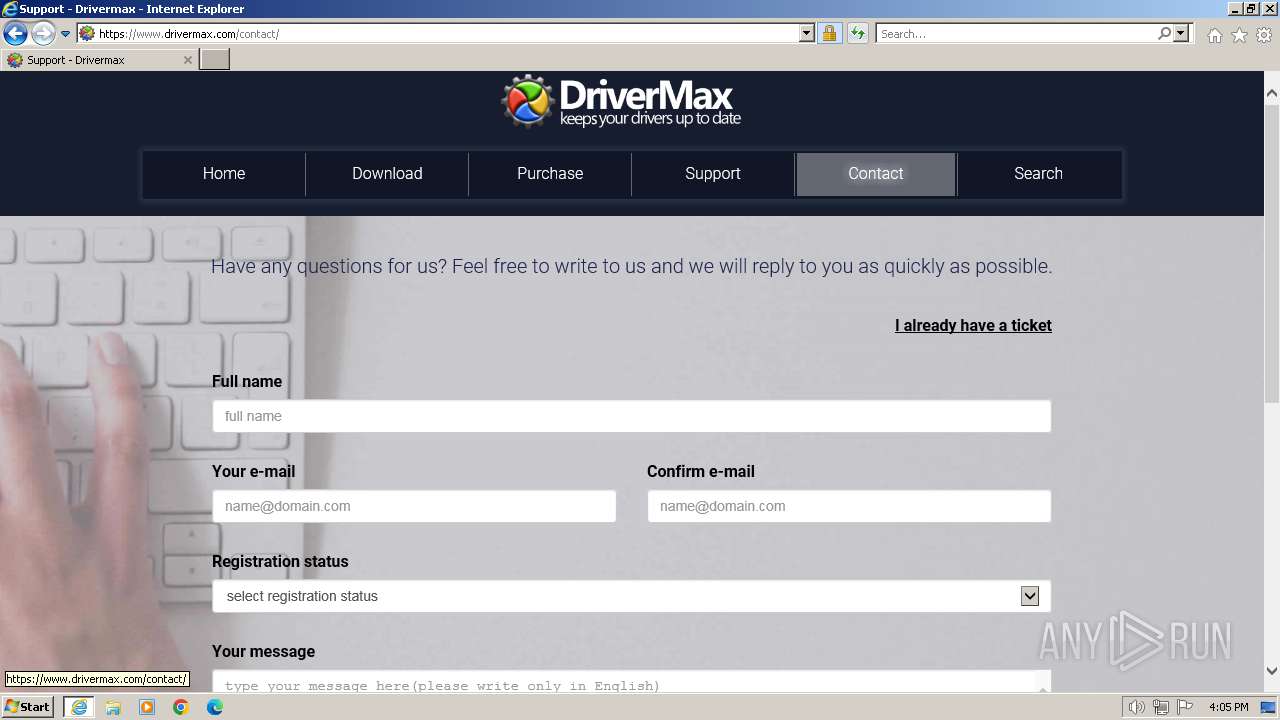Click the 'Your message' label
Viewport: 1280px width, 720px height.
[263, 652]
